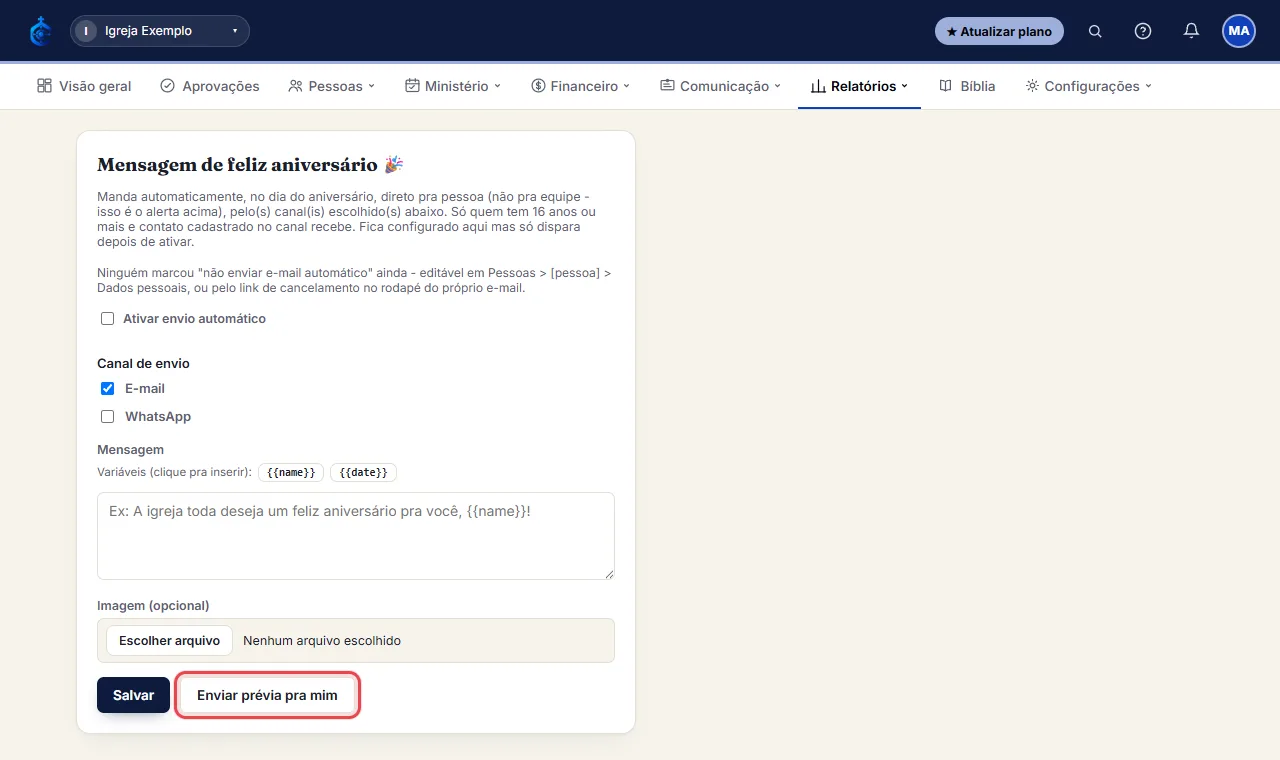The height and width of the screenshot is (760, 1280).
Task: Enable the Ativar envio automático checkbox
Action: point(107,319)
